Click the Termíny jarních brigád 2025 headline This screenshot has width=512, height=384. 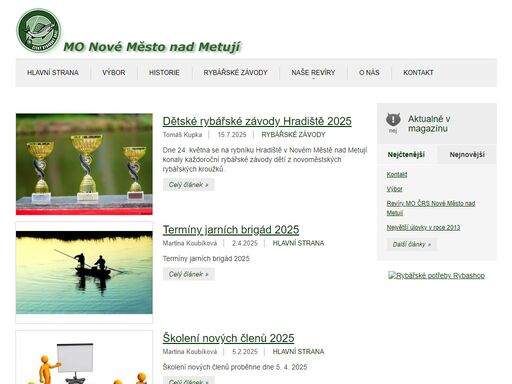click(231, 230)
